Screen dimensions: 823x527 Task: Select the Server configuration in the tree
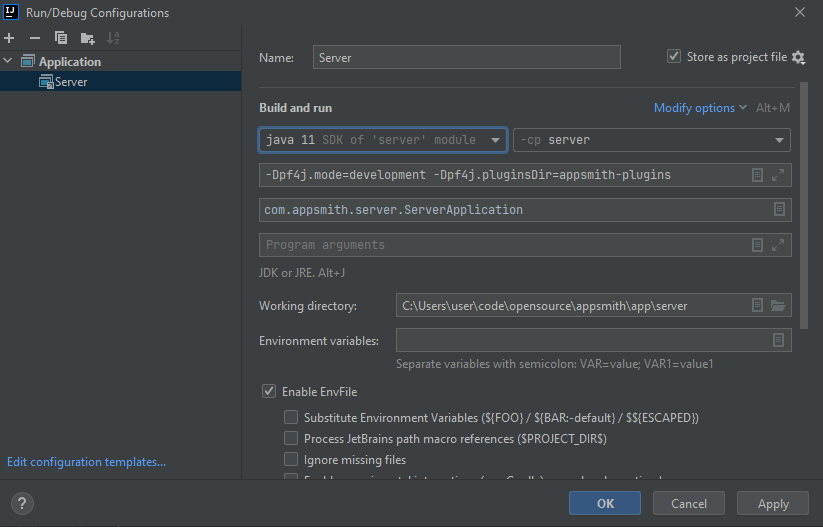70,82
